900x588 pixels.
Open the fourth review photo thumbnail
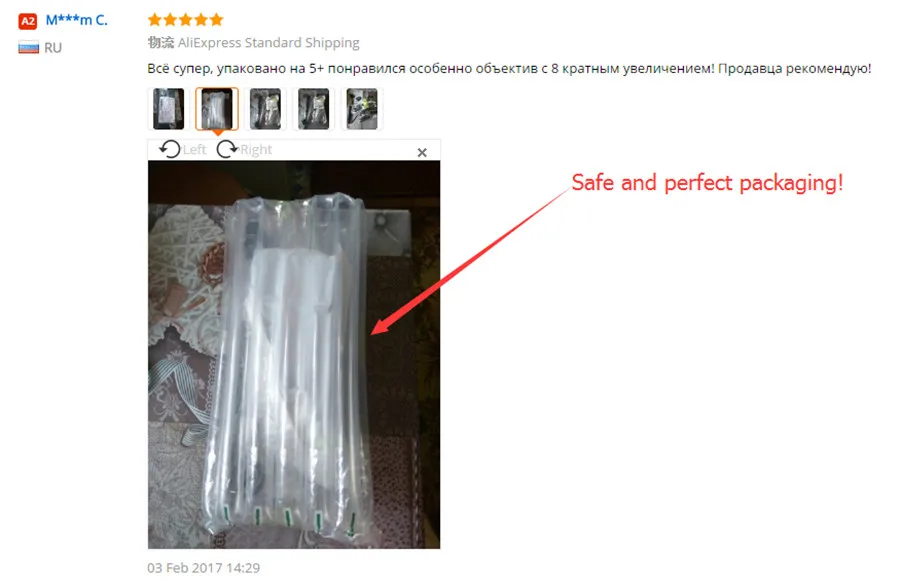(313, 109)
